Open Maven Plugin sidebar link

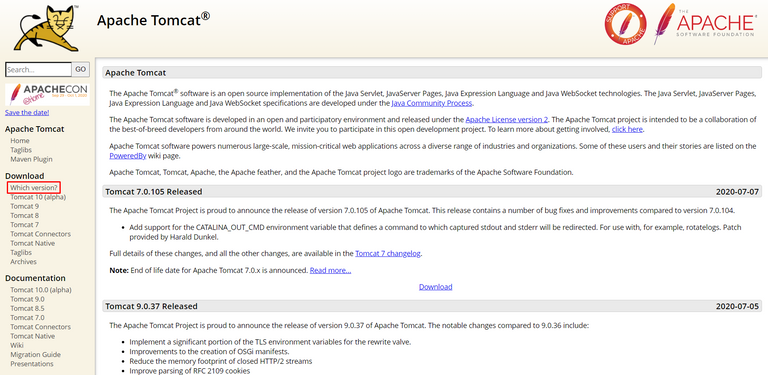click(31, 159)
